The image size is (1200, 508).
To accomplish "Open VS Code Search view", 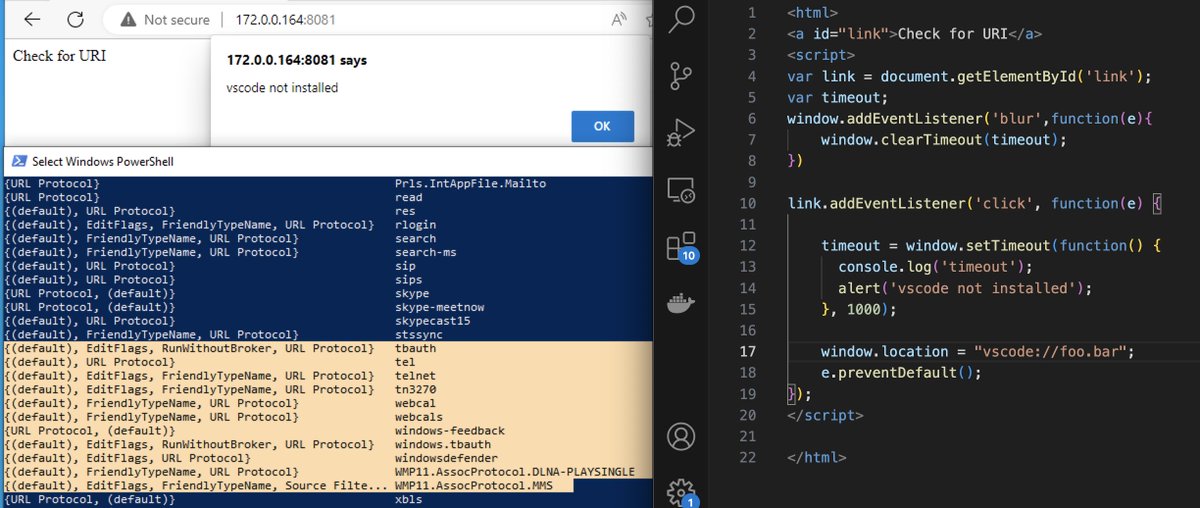I will [681, 17].
